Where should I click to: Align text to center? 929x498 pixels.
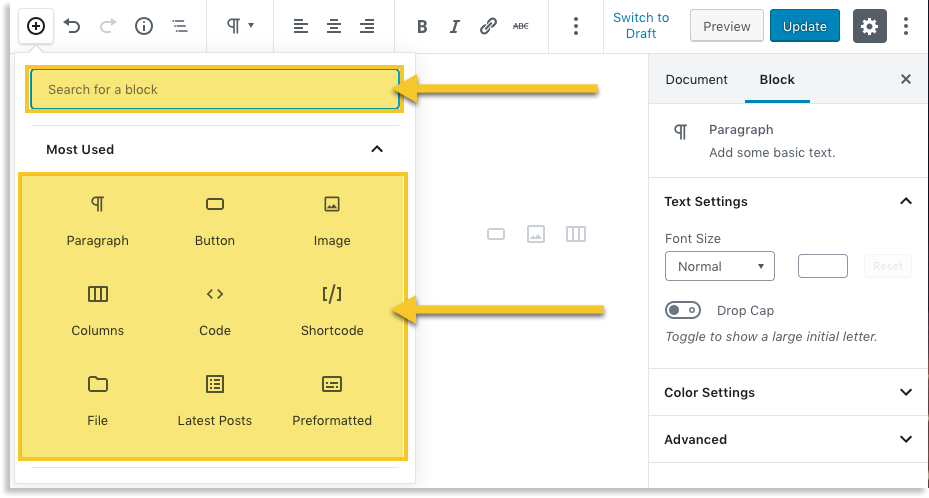(x=334, y=26)
